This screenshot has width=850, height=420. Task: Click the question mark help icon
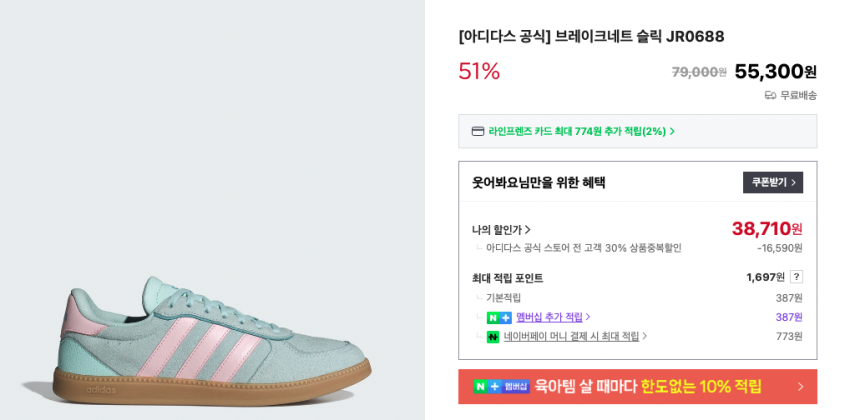(x=796, y=277)
